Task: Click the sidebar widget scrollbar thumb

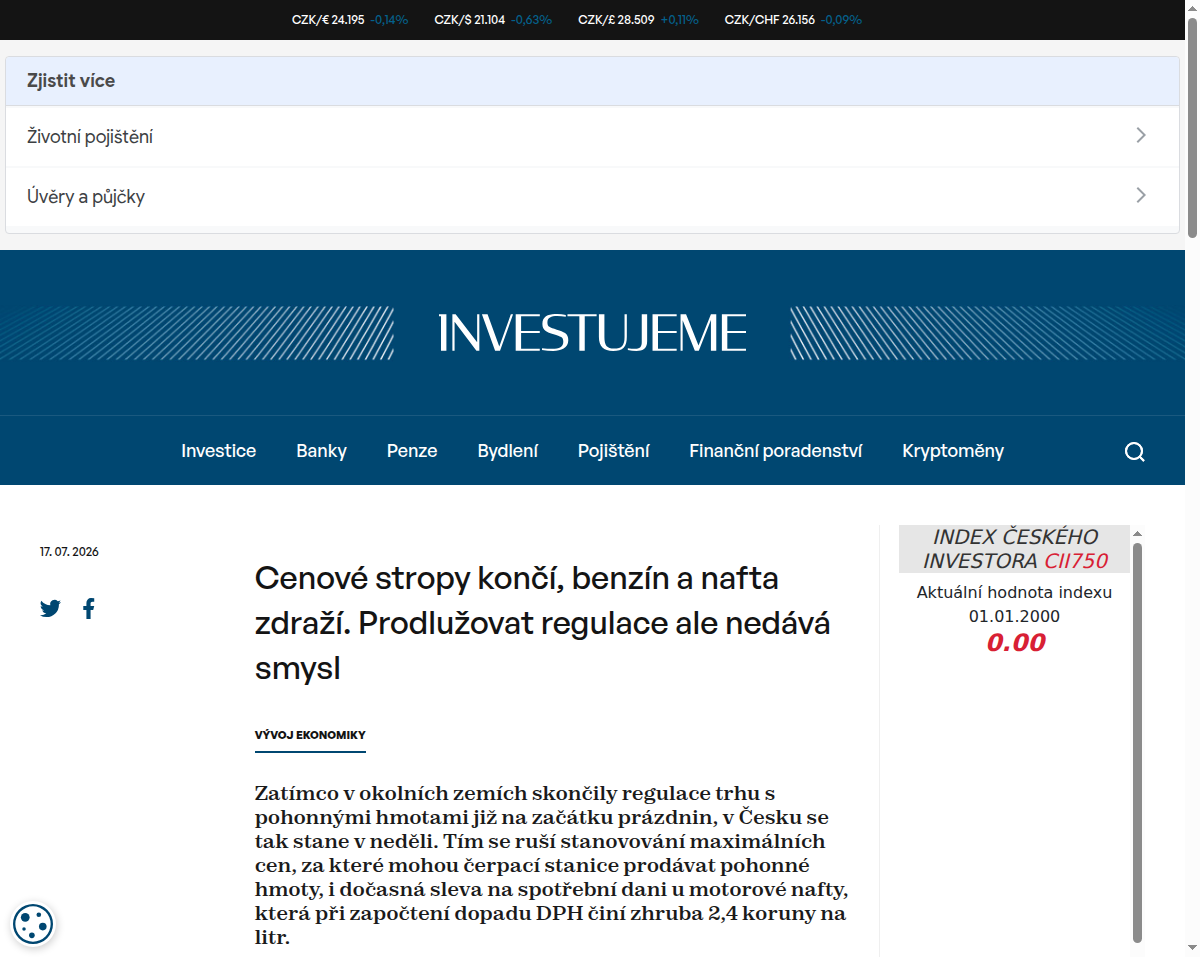Action: click(1137, 742)
